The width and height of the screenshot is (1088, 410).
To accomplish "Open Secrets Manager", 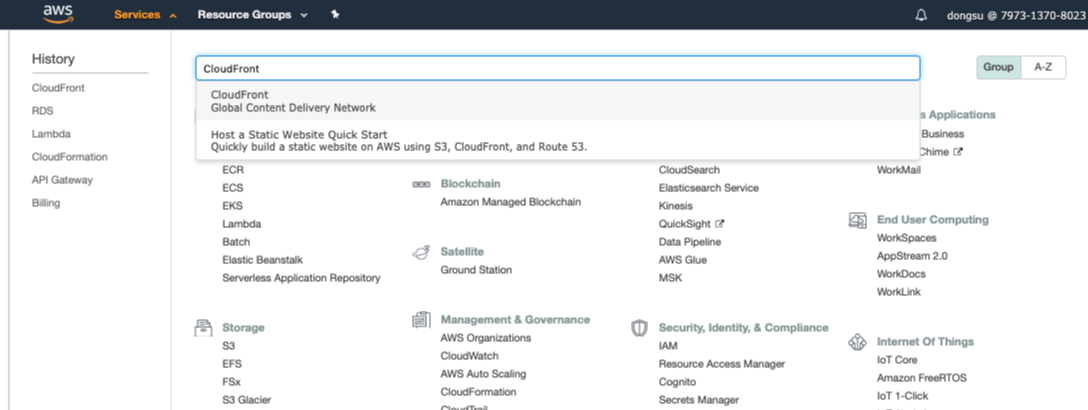I will pyautogui.click(x=699, y=400).
